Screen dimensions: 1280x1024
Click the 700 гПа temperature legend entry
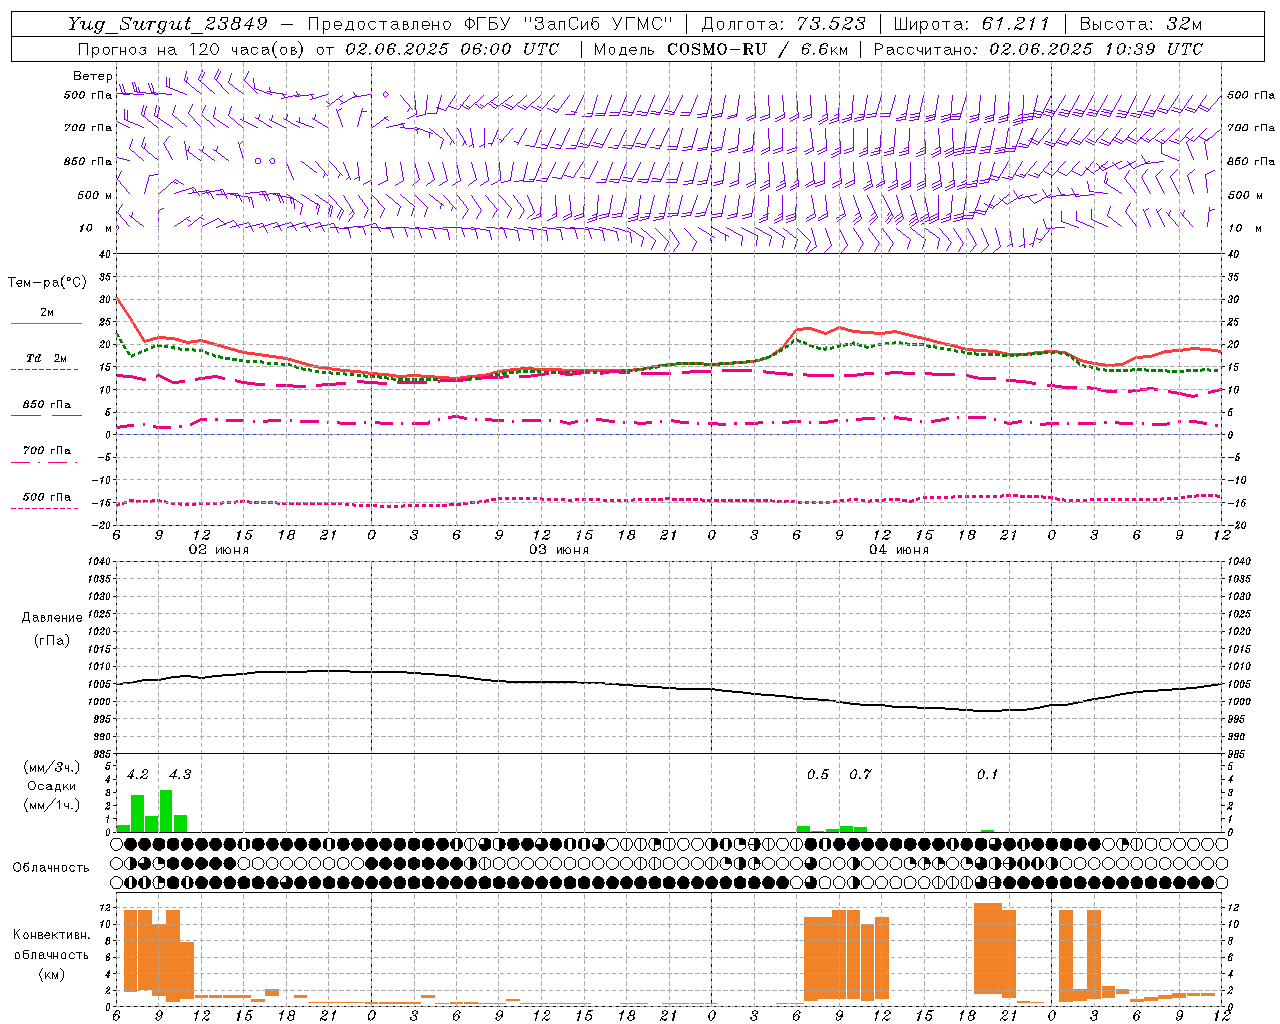(47, 451)
